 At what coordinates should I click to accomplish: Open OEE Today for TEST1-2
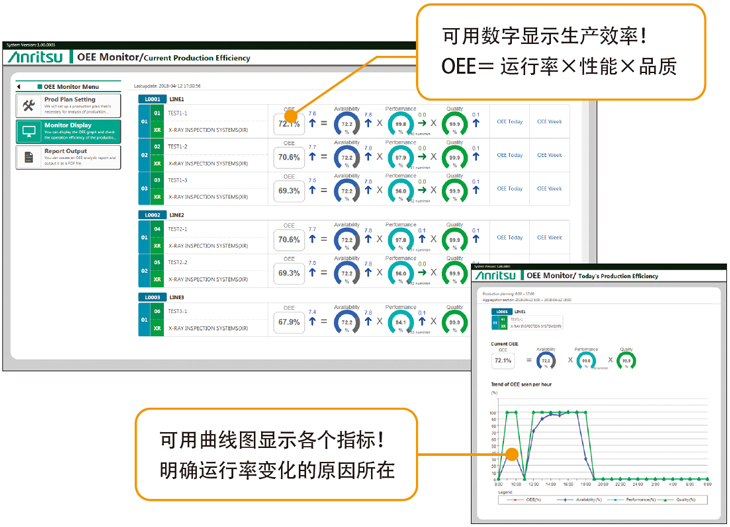pyautogui.click(x=509, y=155)
